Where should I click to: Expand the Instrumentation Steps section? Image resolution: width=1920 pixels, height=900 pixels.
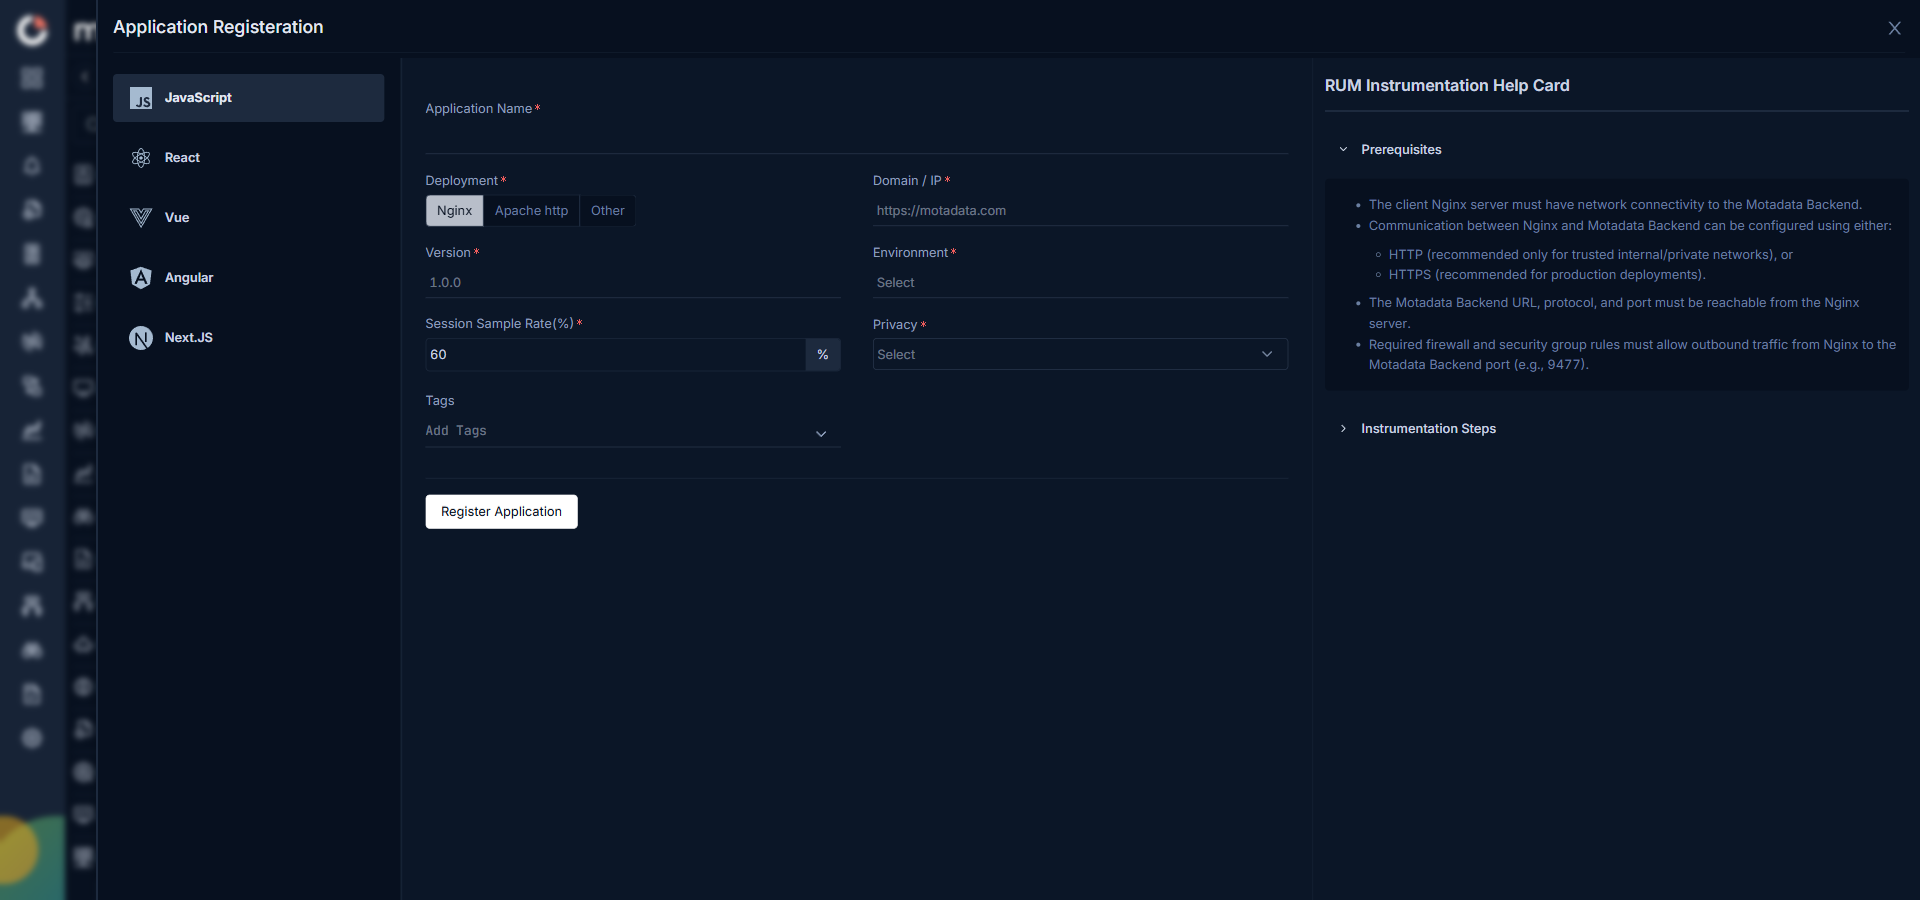point(1343,429)
